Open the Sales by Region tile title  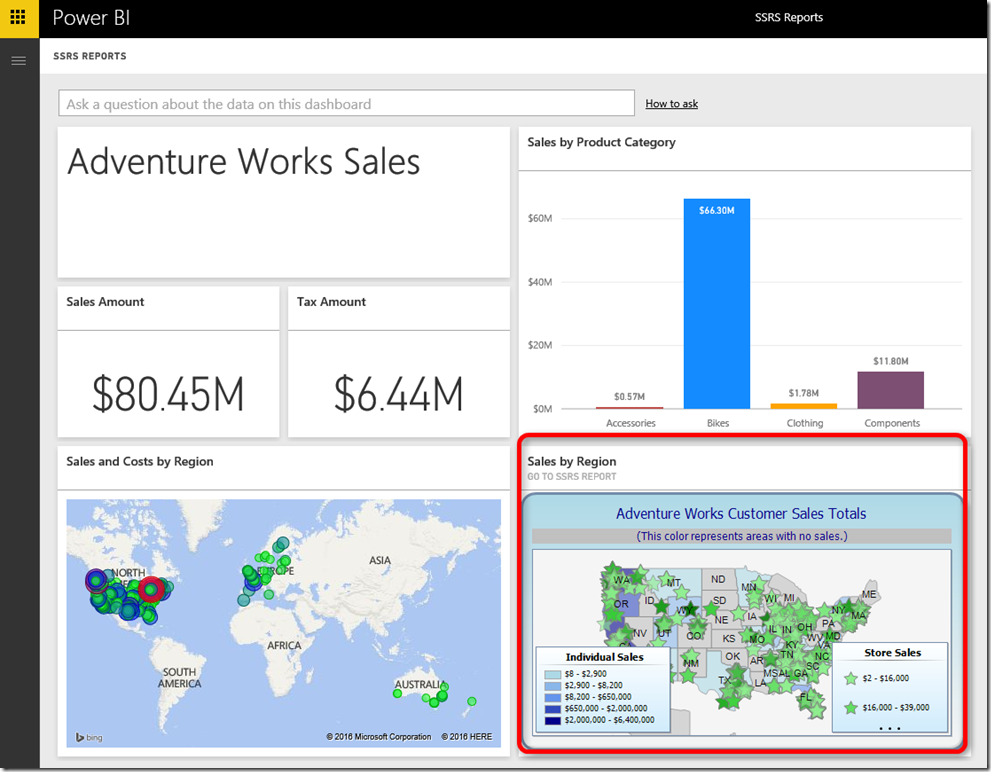click(x=571, y=462)
